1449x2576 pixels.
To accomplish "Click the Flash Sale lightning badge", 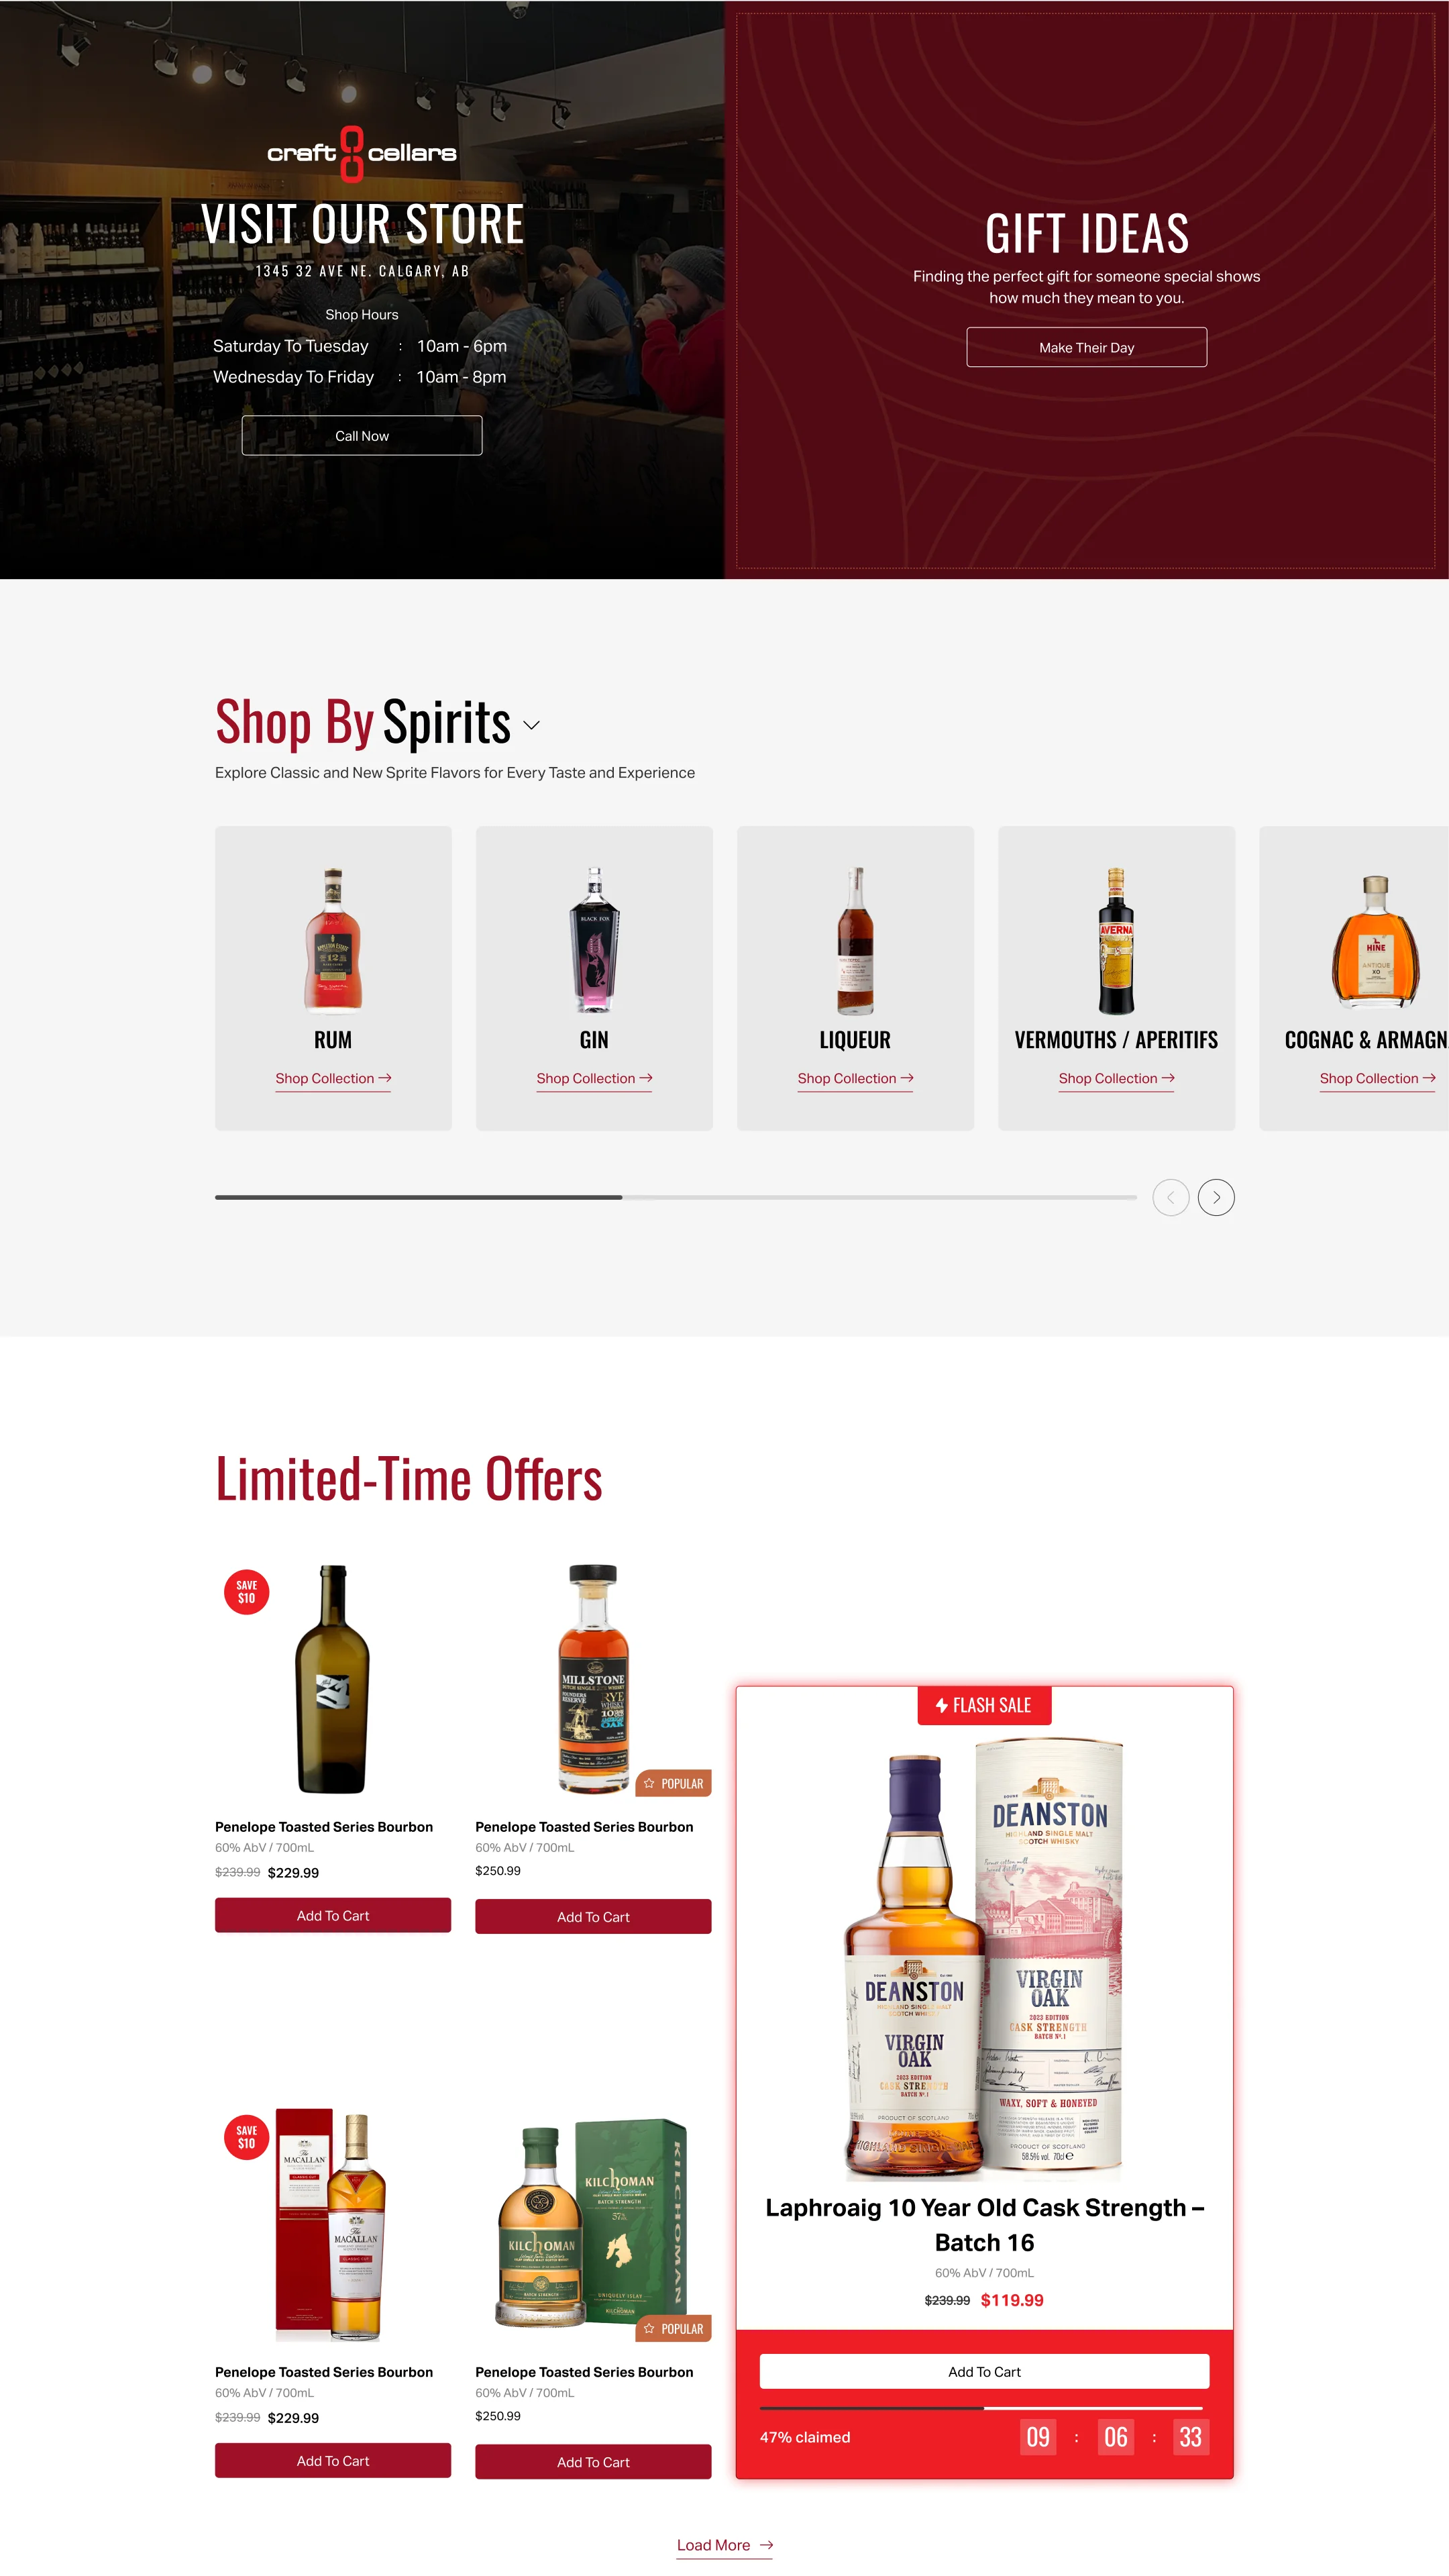I will point(984,1705).
